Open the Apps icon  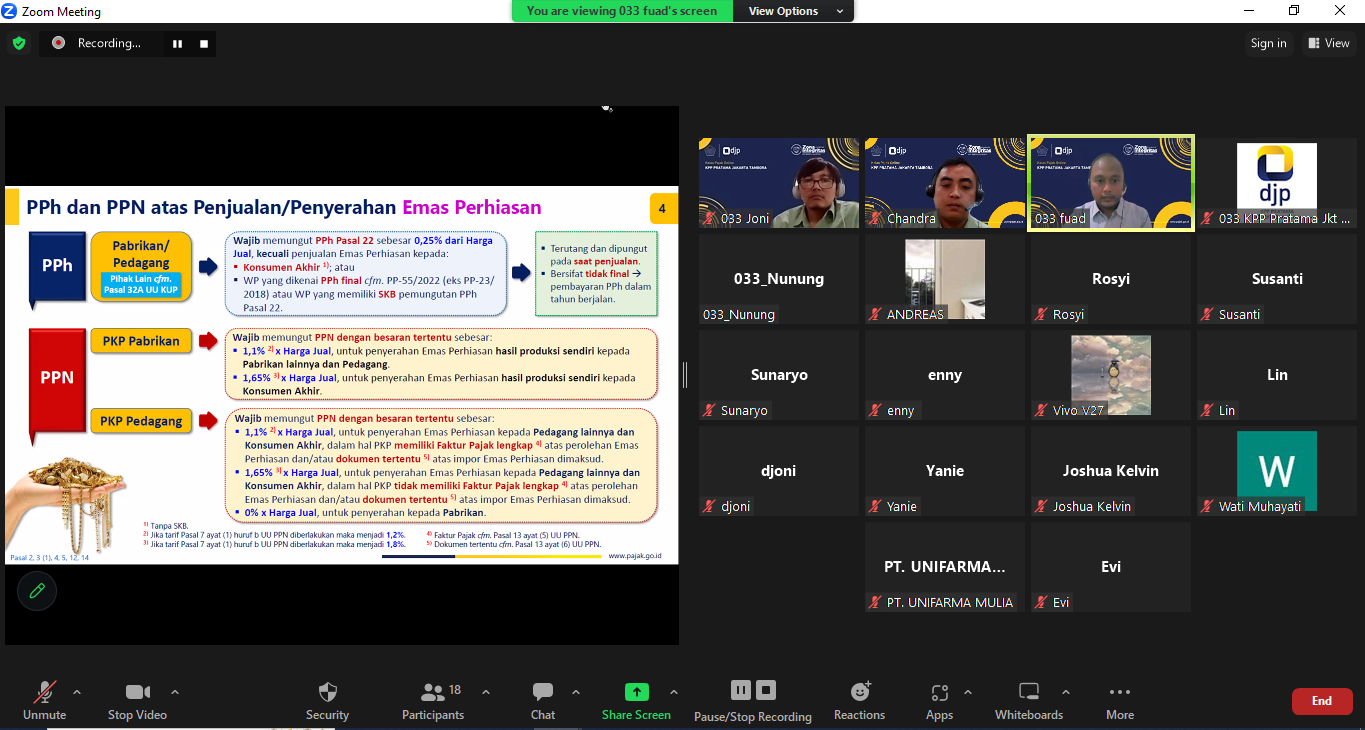click(939, 692)
